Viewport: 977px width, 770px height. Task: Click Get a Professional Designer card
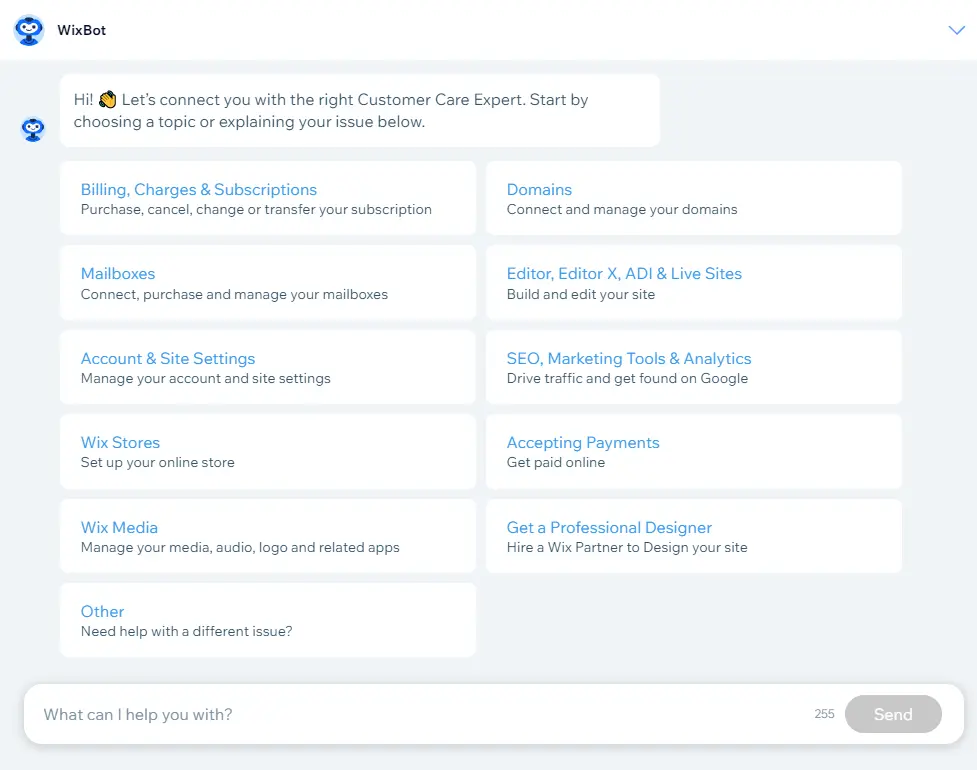[693, 536]
